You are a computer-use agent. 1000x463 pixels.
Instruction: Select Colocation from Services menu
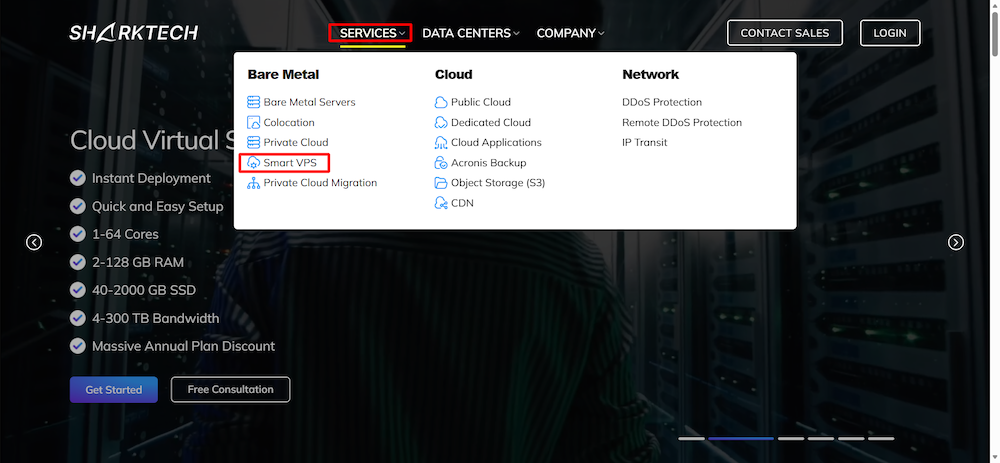pos(289,122)
